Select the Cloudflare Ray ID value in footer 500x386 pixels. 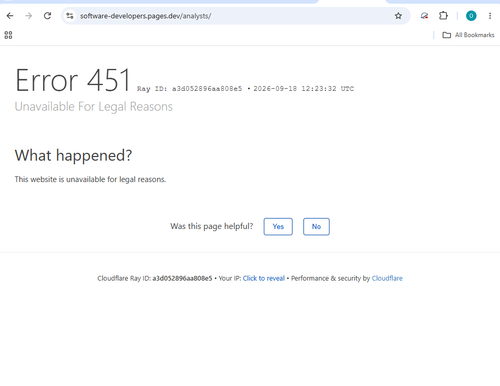click(x=182, y=278)
